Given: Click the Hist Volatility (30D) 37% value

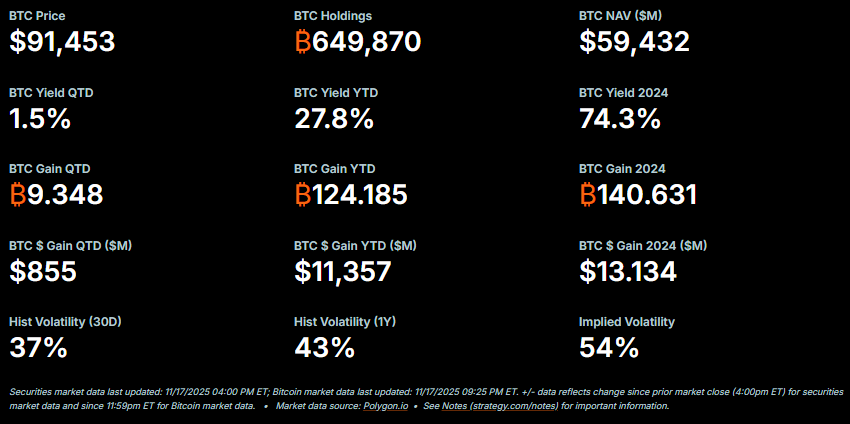Looking at the screenshot, I should tap(38, 348).
